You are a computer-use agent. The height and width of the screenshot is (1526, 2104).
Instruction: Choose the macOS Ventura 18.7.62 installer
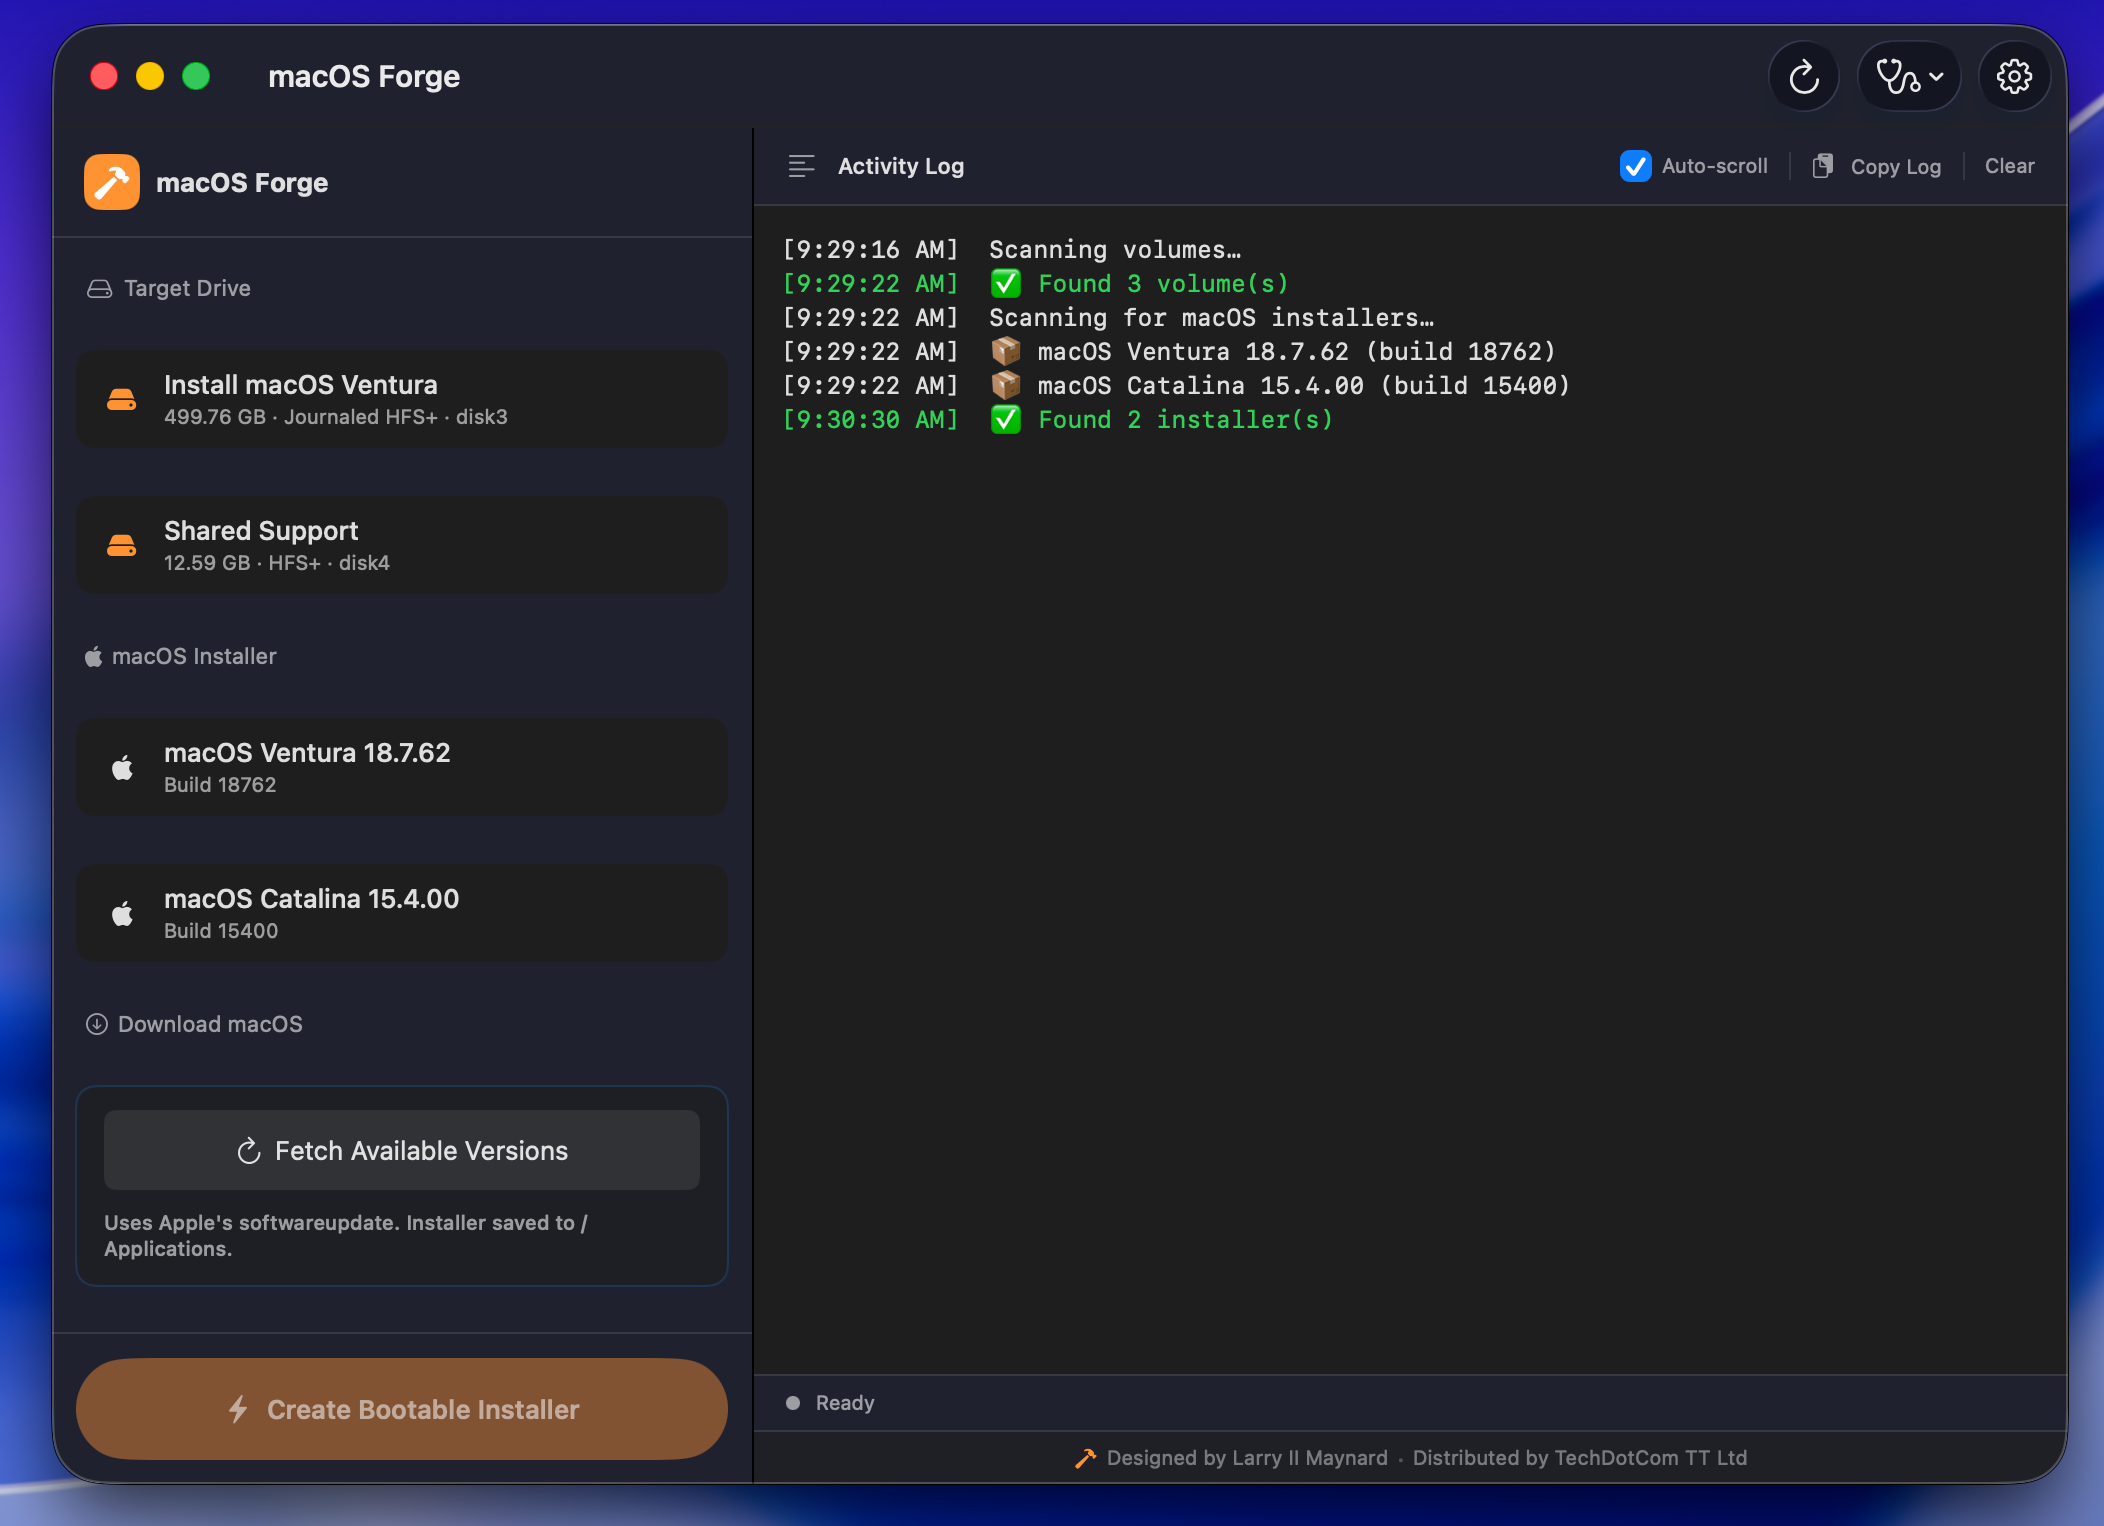click(402, 767)
